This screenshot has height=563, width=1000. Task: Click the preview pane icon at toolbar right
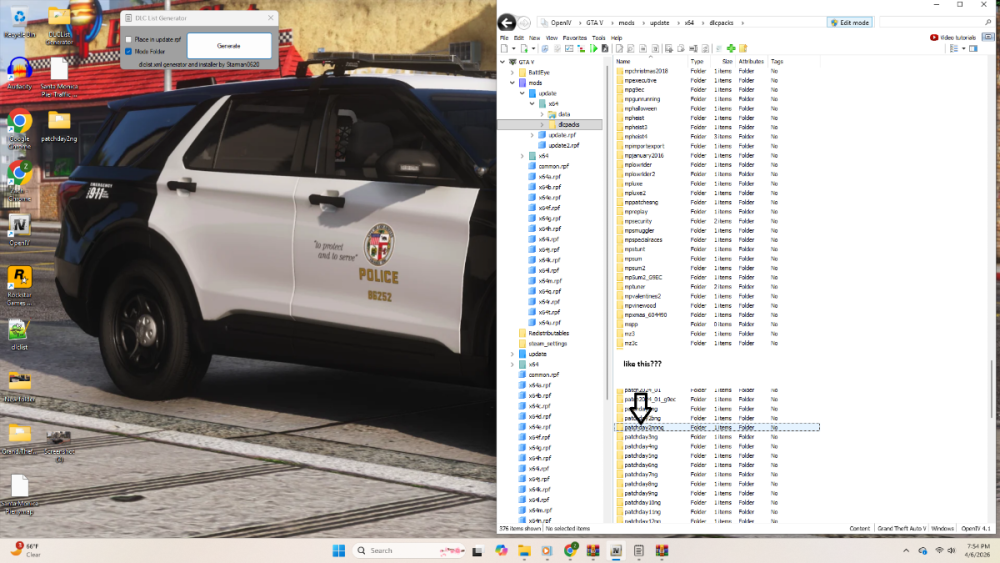click(973, 48)
